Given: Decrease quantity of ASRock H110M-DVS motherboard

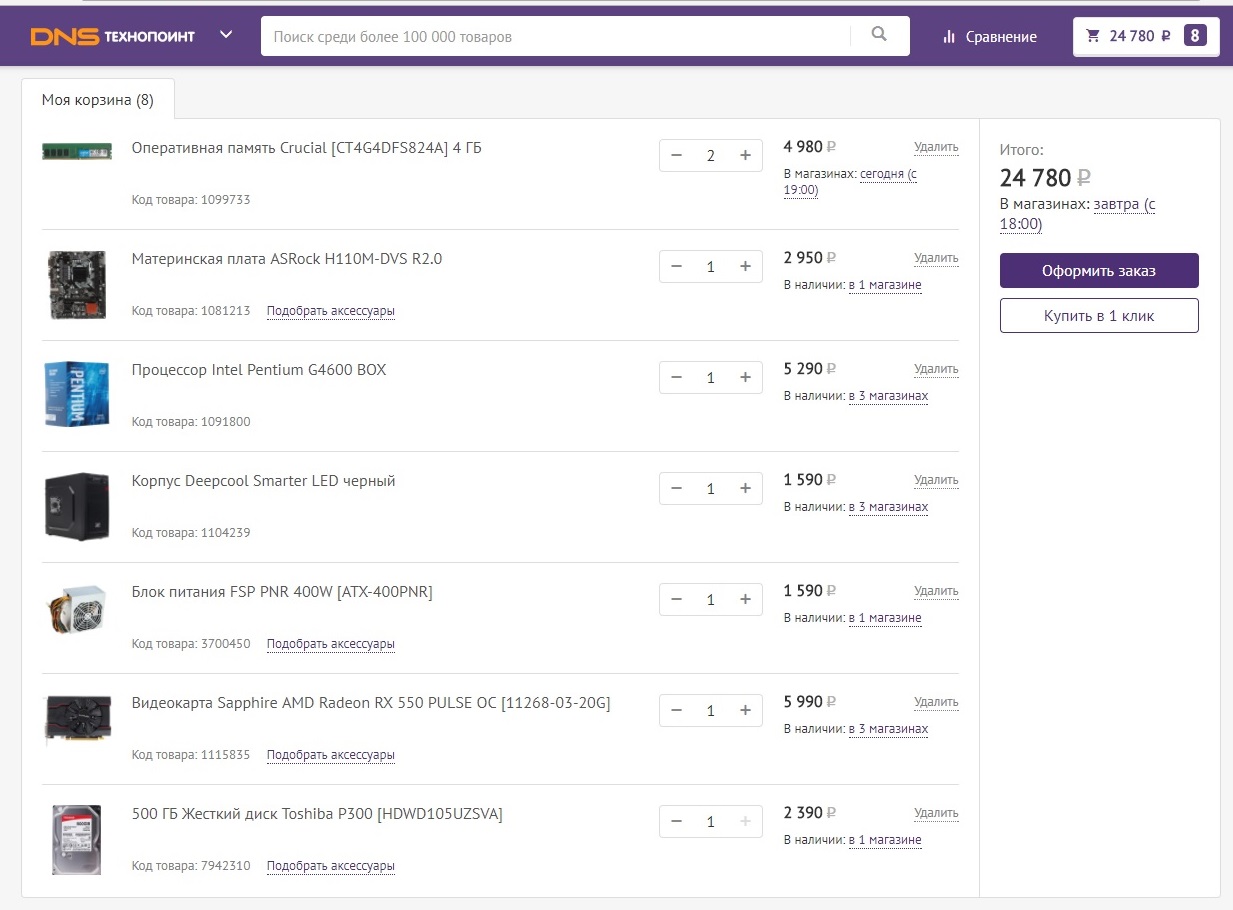Looking at the screenshot, I should [677, 266].
